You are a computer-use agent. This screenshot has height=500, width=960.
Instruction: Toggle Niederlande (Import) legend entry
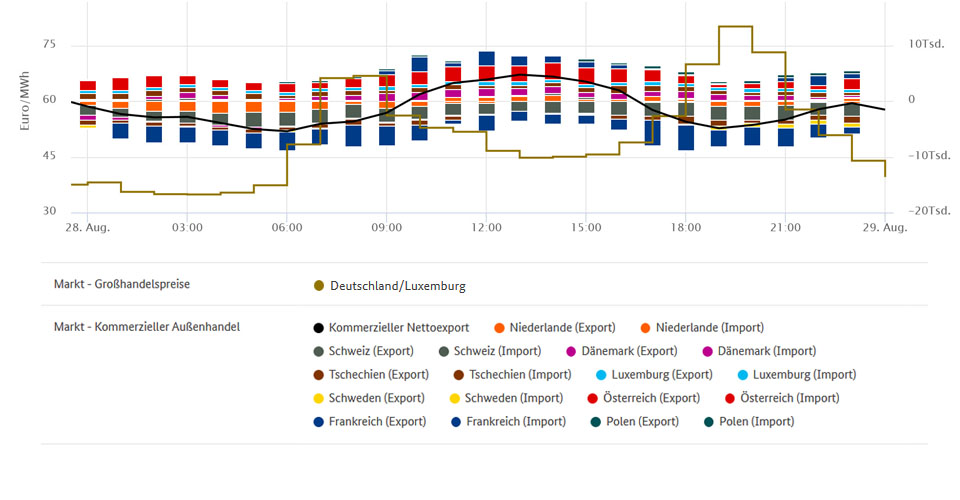tap(702, 327)
